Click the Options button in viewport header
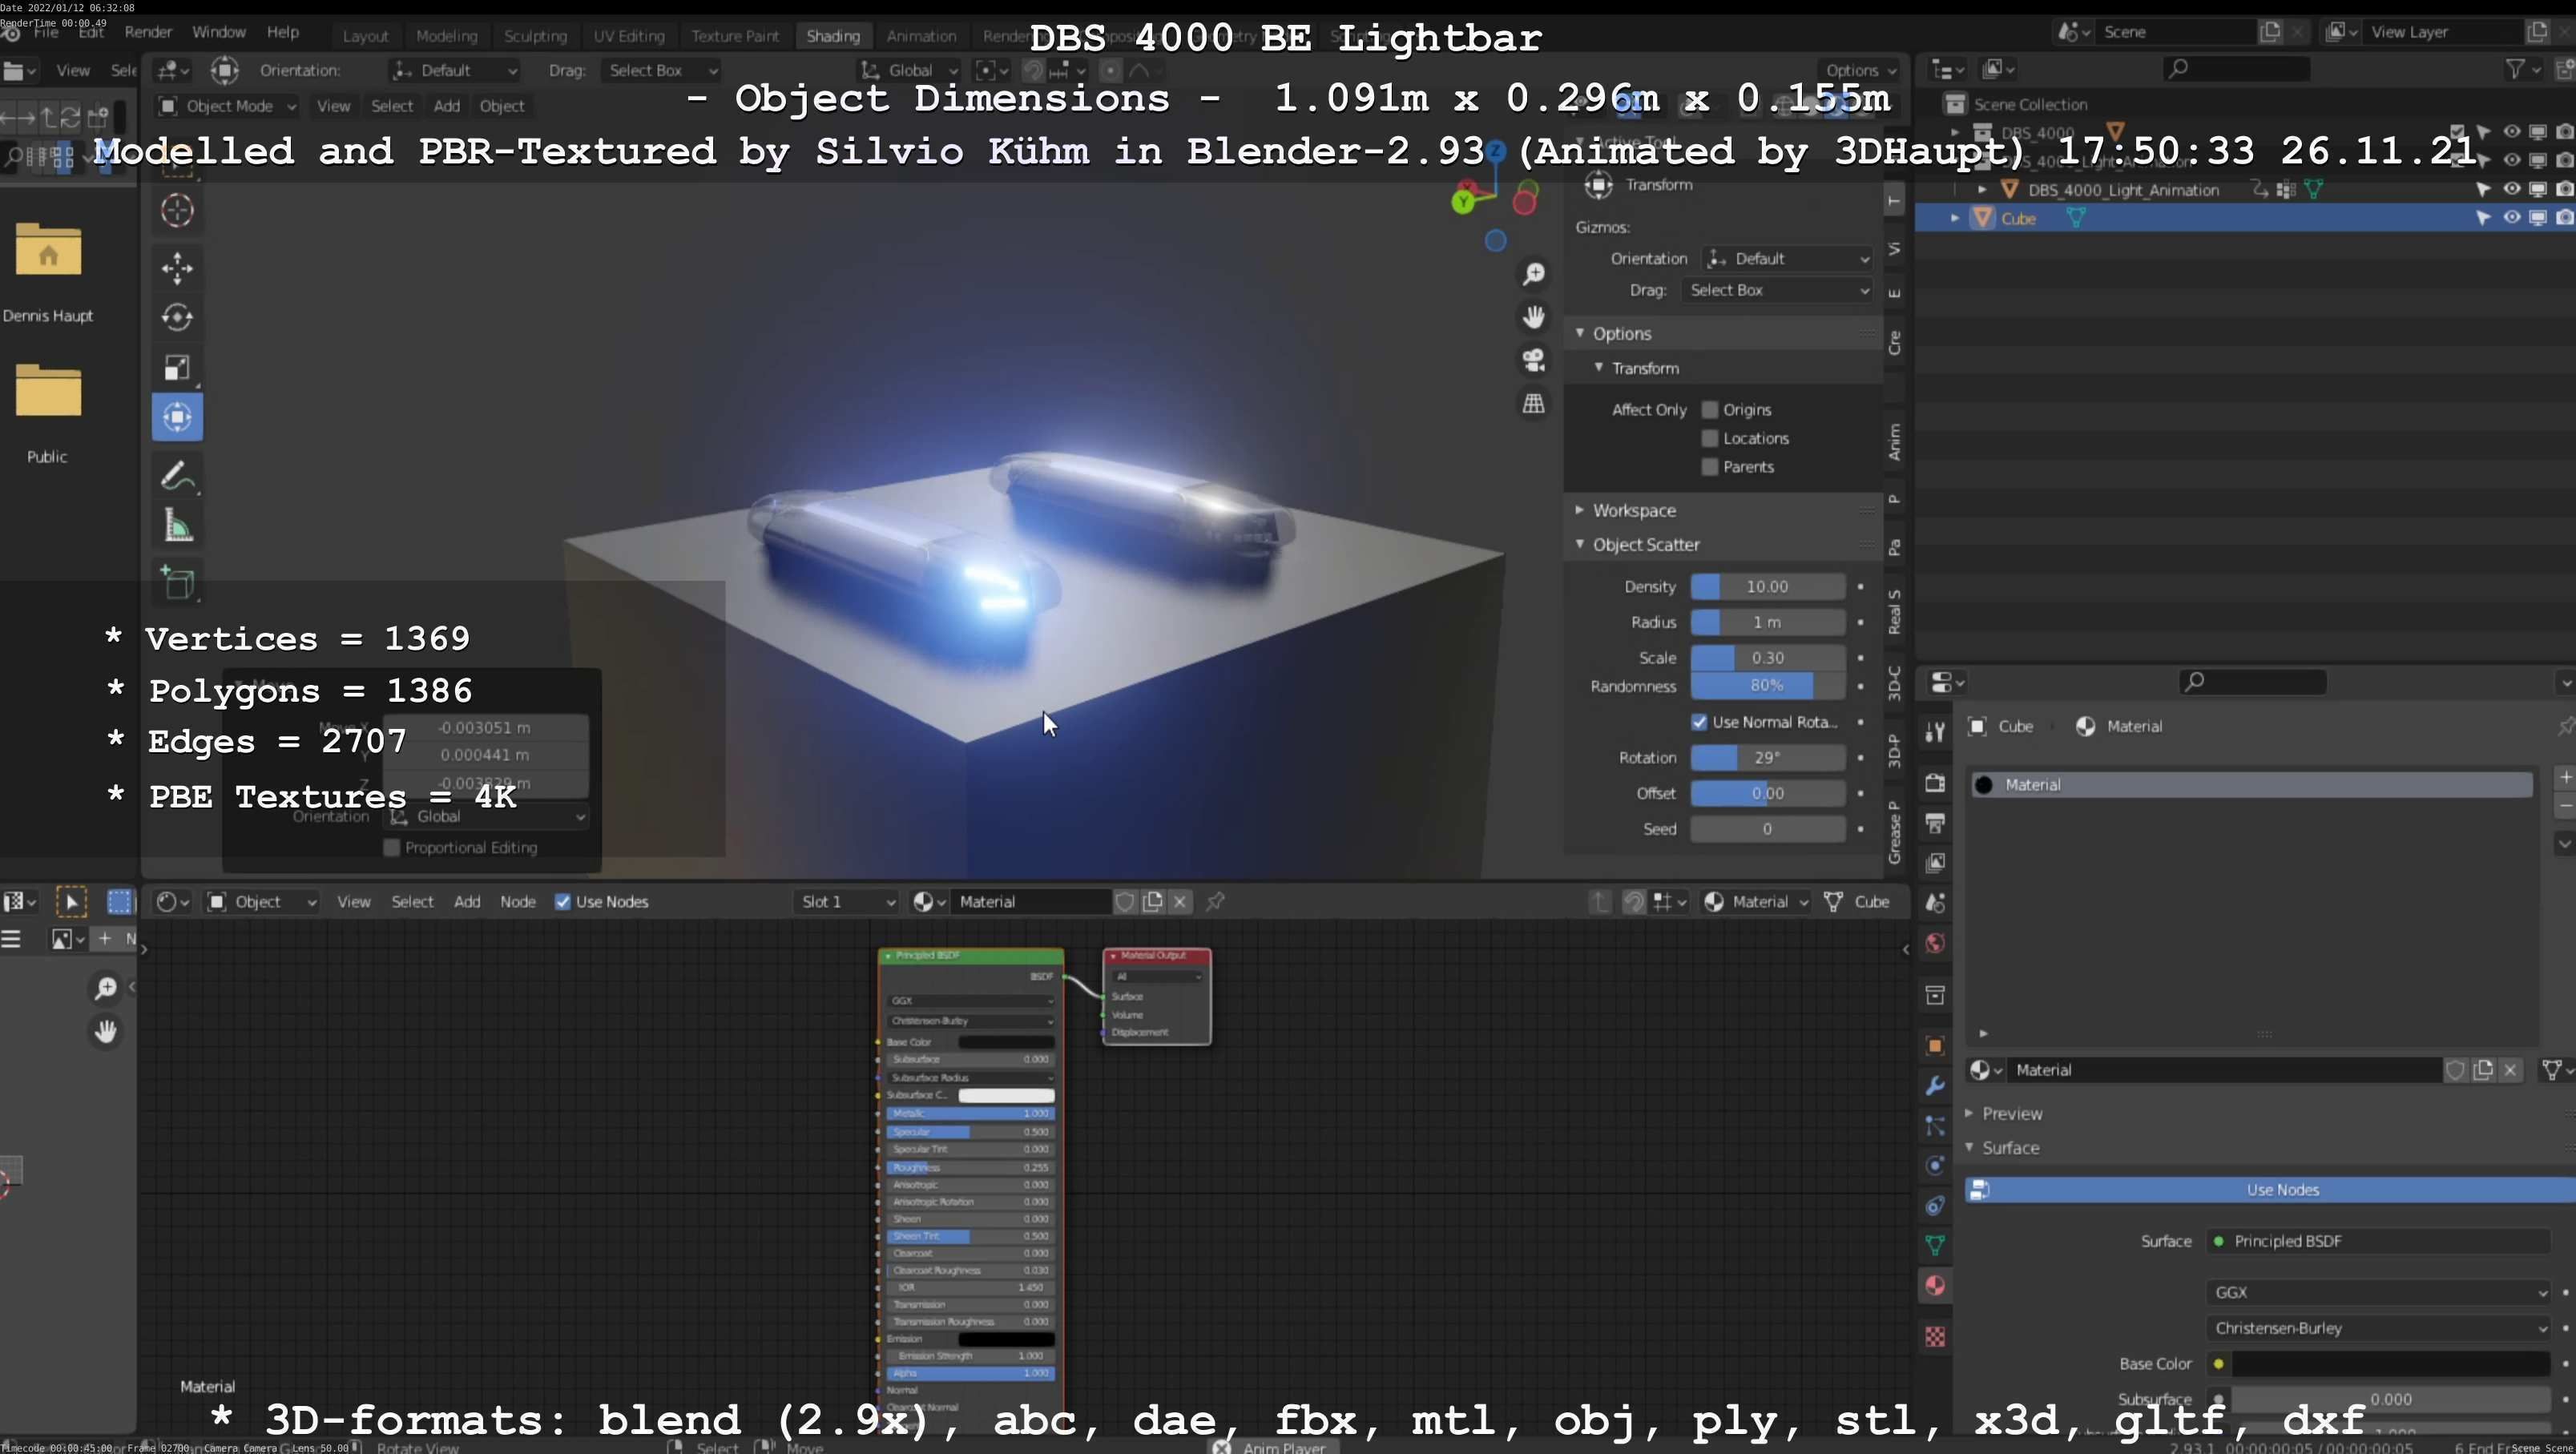The width and height of the screenshot is (2576, 1454). [1860, 70]
